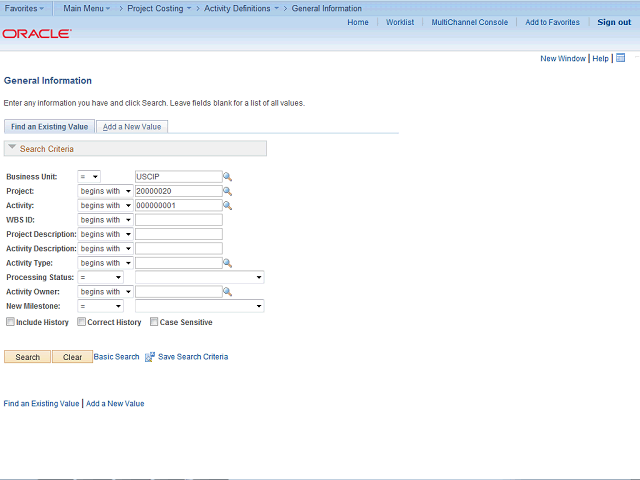The height and width of the screenshot is (480, 640).
Task: Click the customize page grid icon near Help
Action: pos(620,58)
